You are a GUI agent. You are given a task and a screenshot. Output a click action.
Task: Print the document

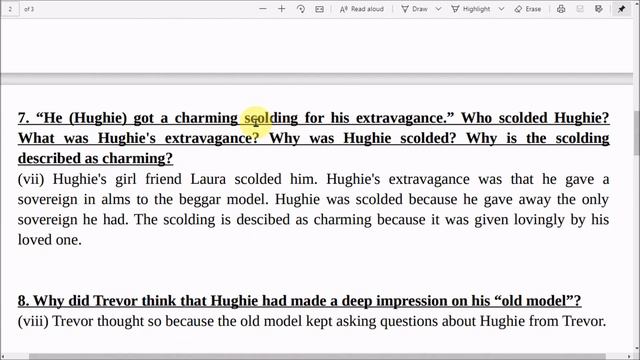point(561,9)
